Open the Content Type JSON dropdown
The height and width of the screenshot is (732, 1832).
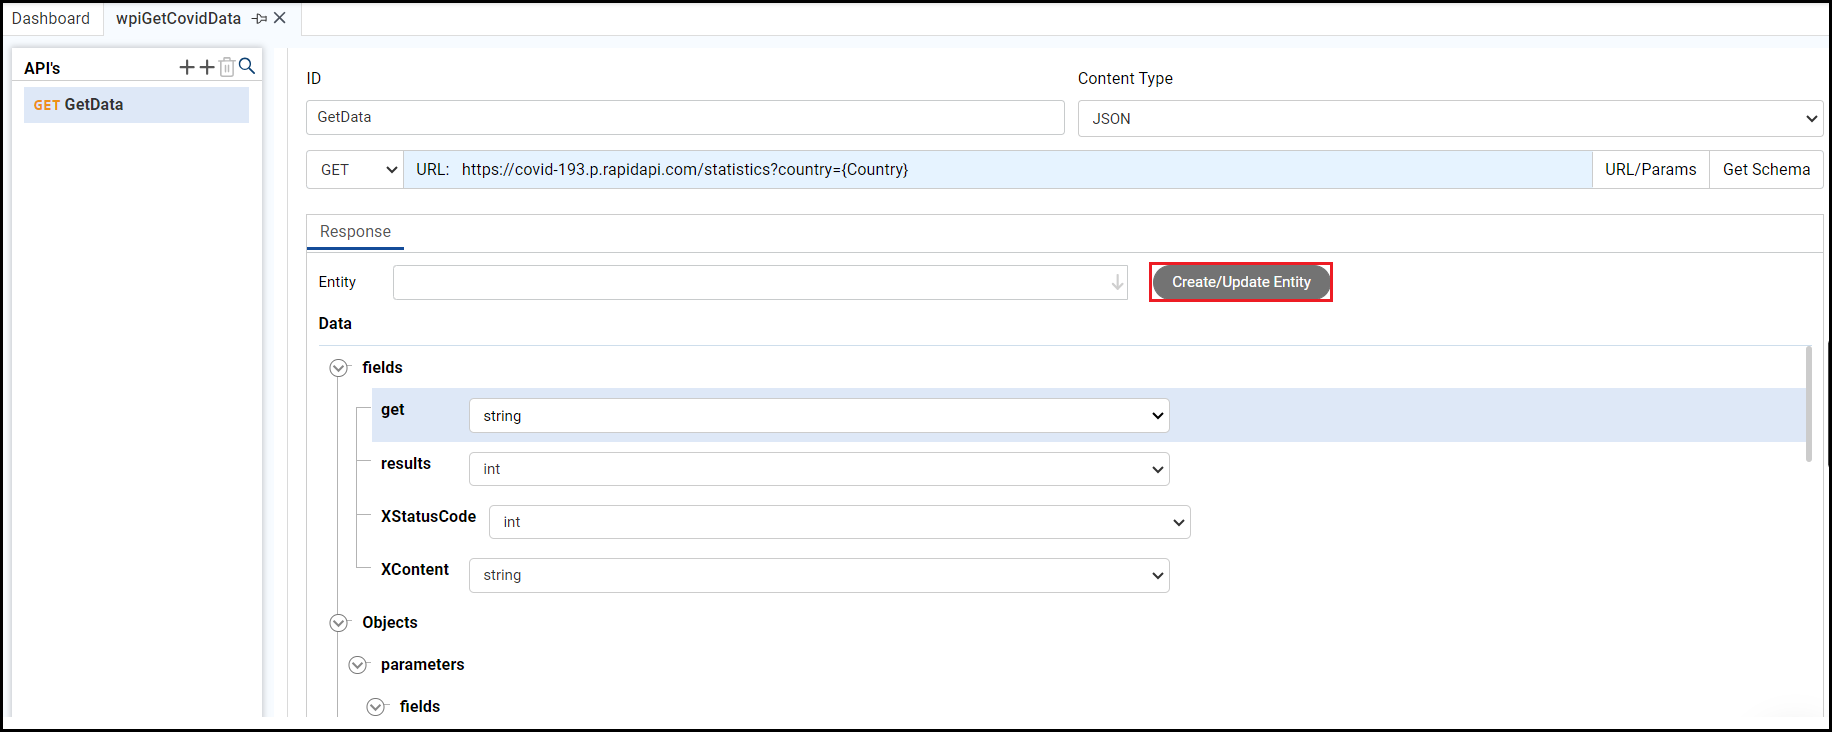pos(1450,118)
